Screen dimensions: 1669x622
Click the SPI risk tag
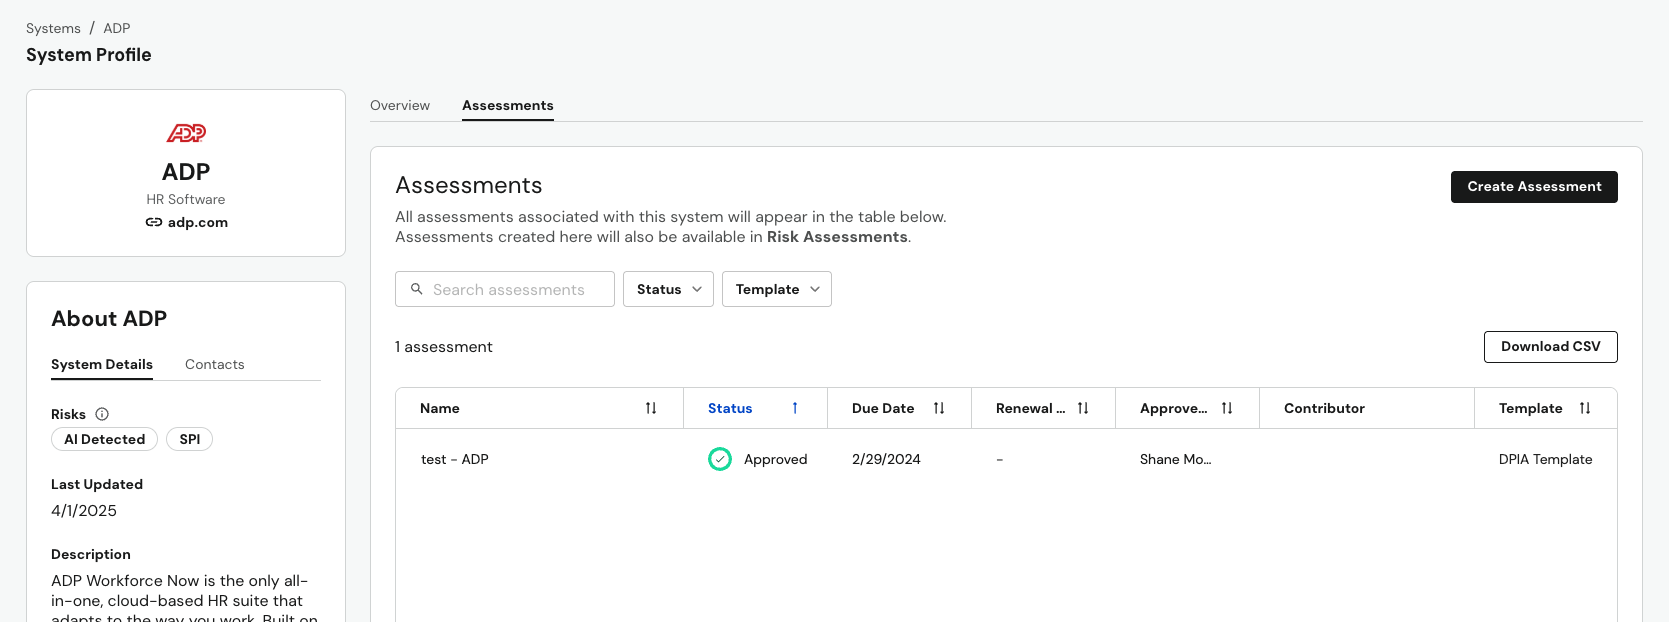(x=190, y=439)
